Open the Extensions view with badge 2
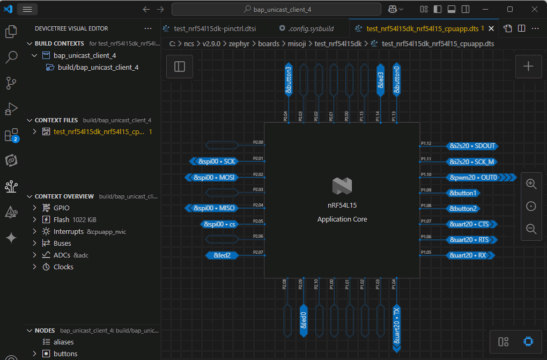 click(x=11, y=135)
